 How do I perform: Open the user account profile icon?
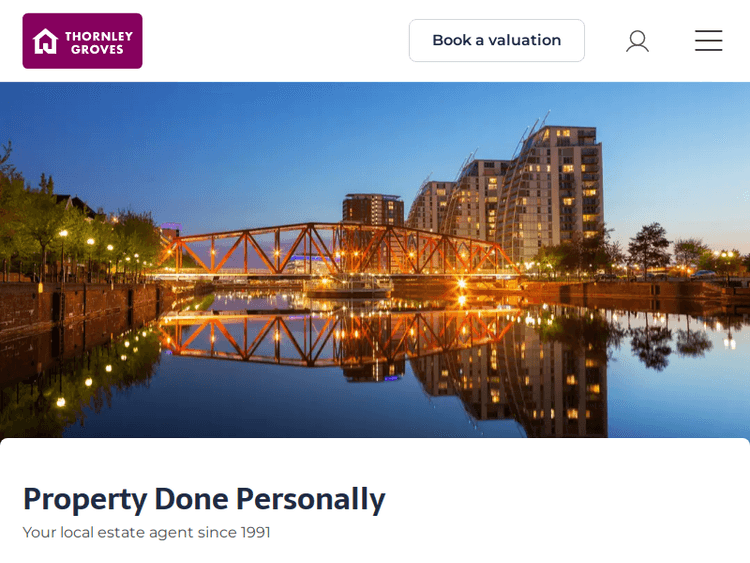pos(637,41)
